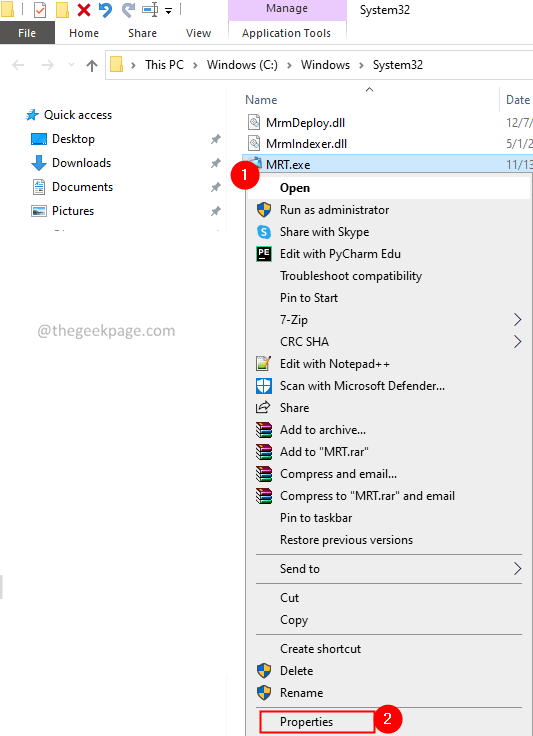The width and height of the screenshot is (533, 736).
Task: Click Windows (C:) in the address breadcrumb
Action: coord(242,65)
